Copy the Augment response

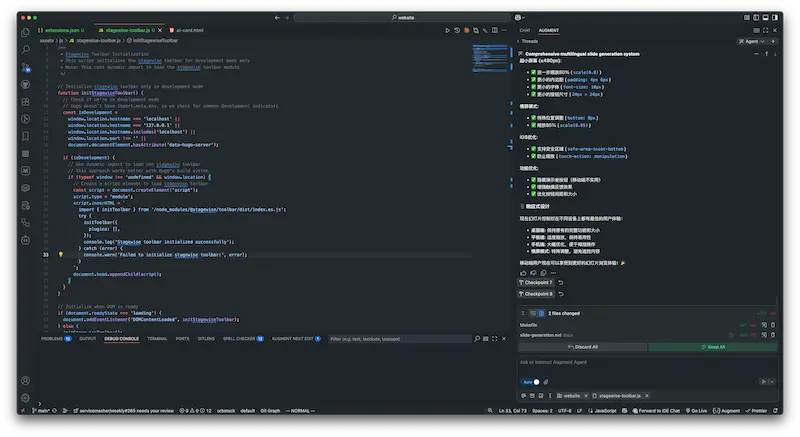point(543,273)
